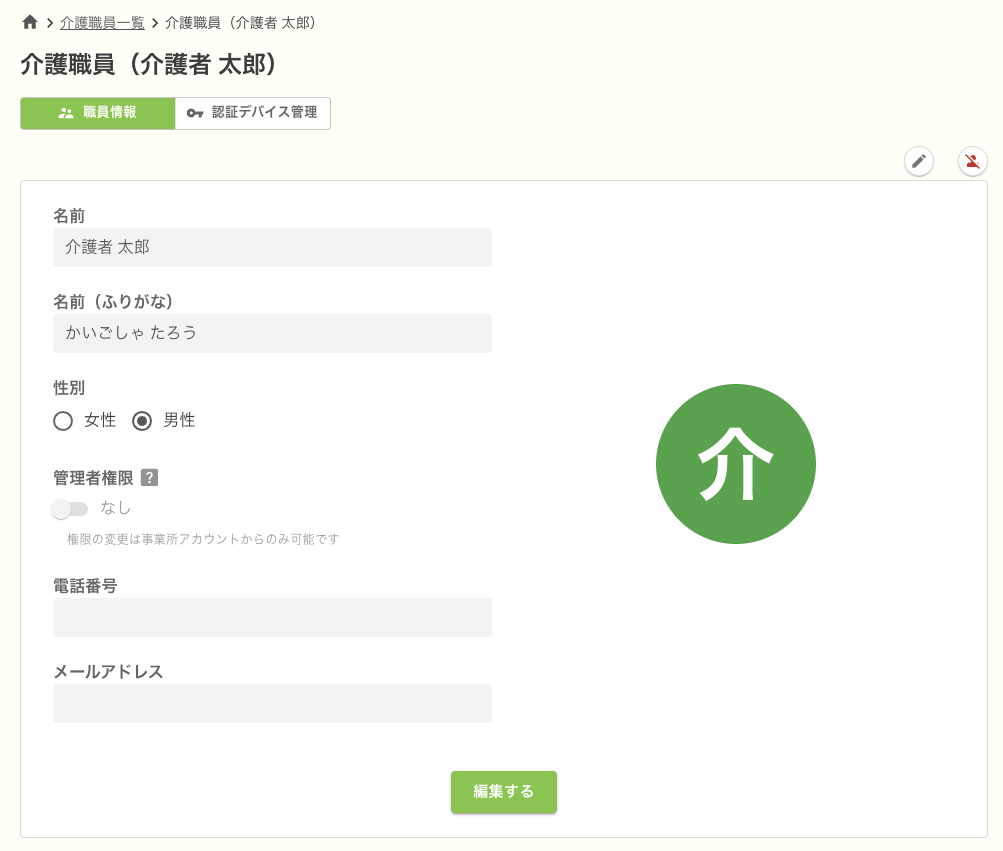
Task: Click the green 介 avatar circle
Action: tap(736, 463)
